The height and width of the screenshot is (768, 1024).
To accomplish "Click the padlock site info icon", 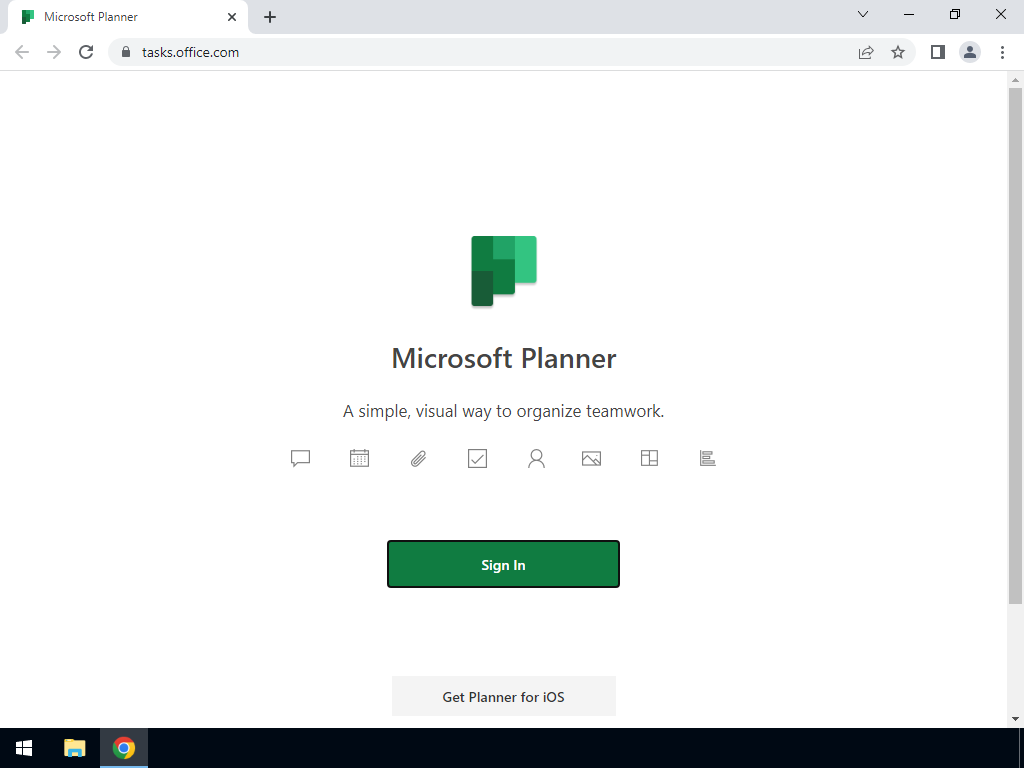I will tap(126, 52).
